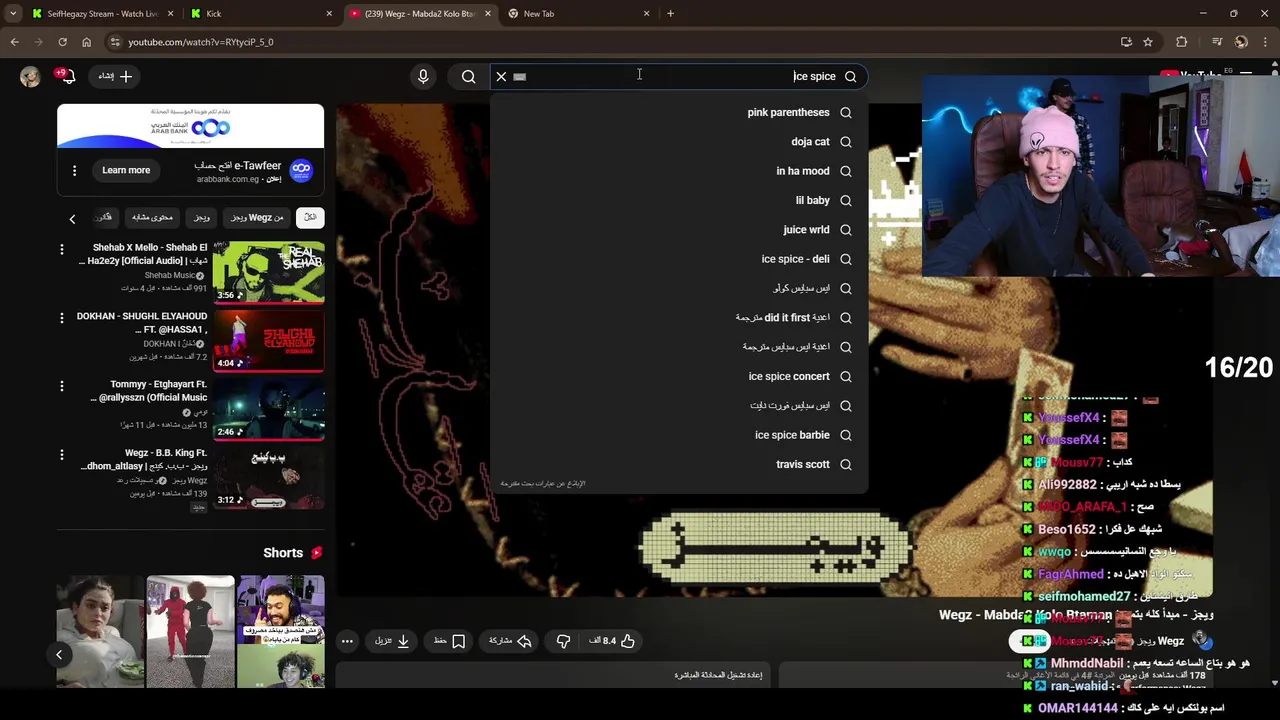
Task: Click the browser home icon
Action: [86, 42]
